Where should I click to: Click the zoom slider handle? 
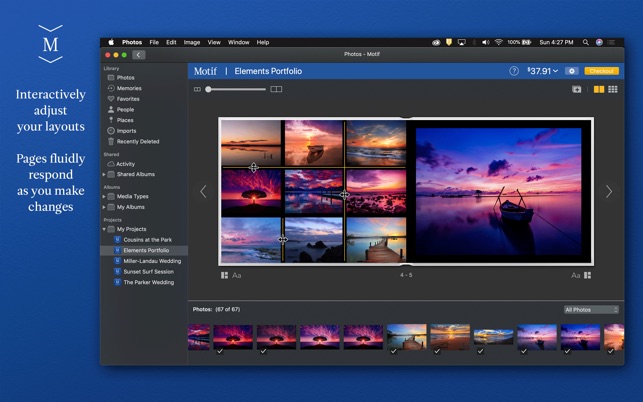point(208,89)
